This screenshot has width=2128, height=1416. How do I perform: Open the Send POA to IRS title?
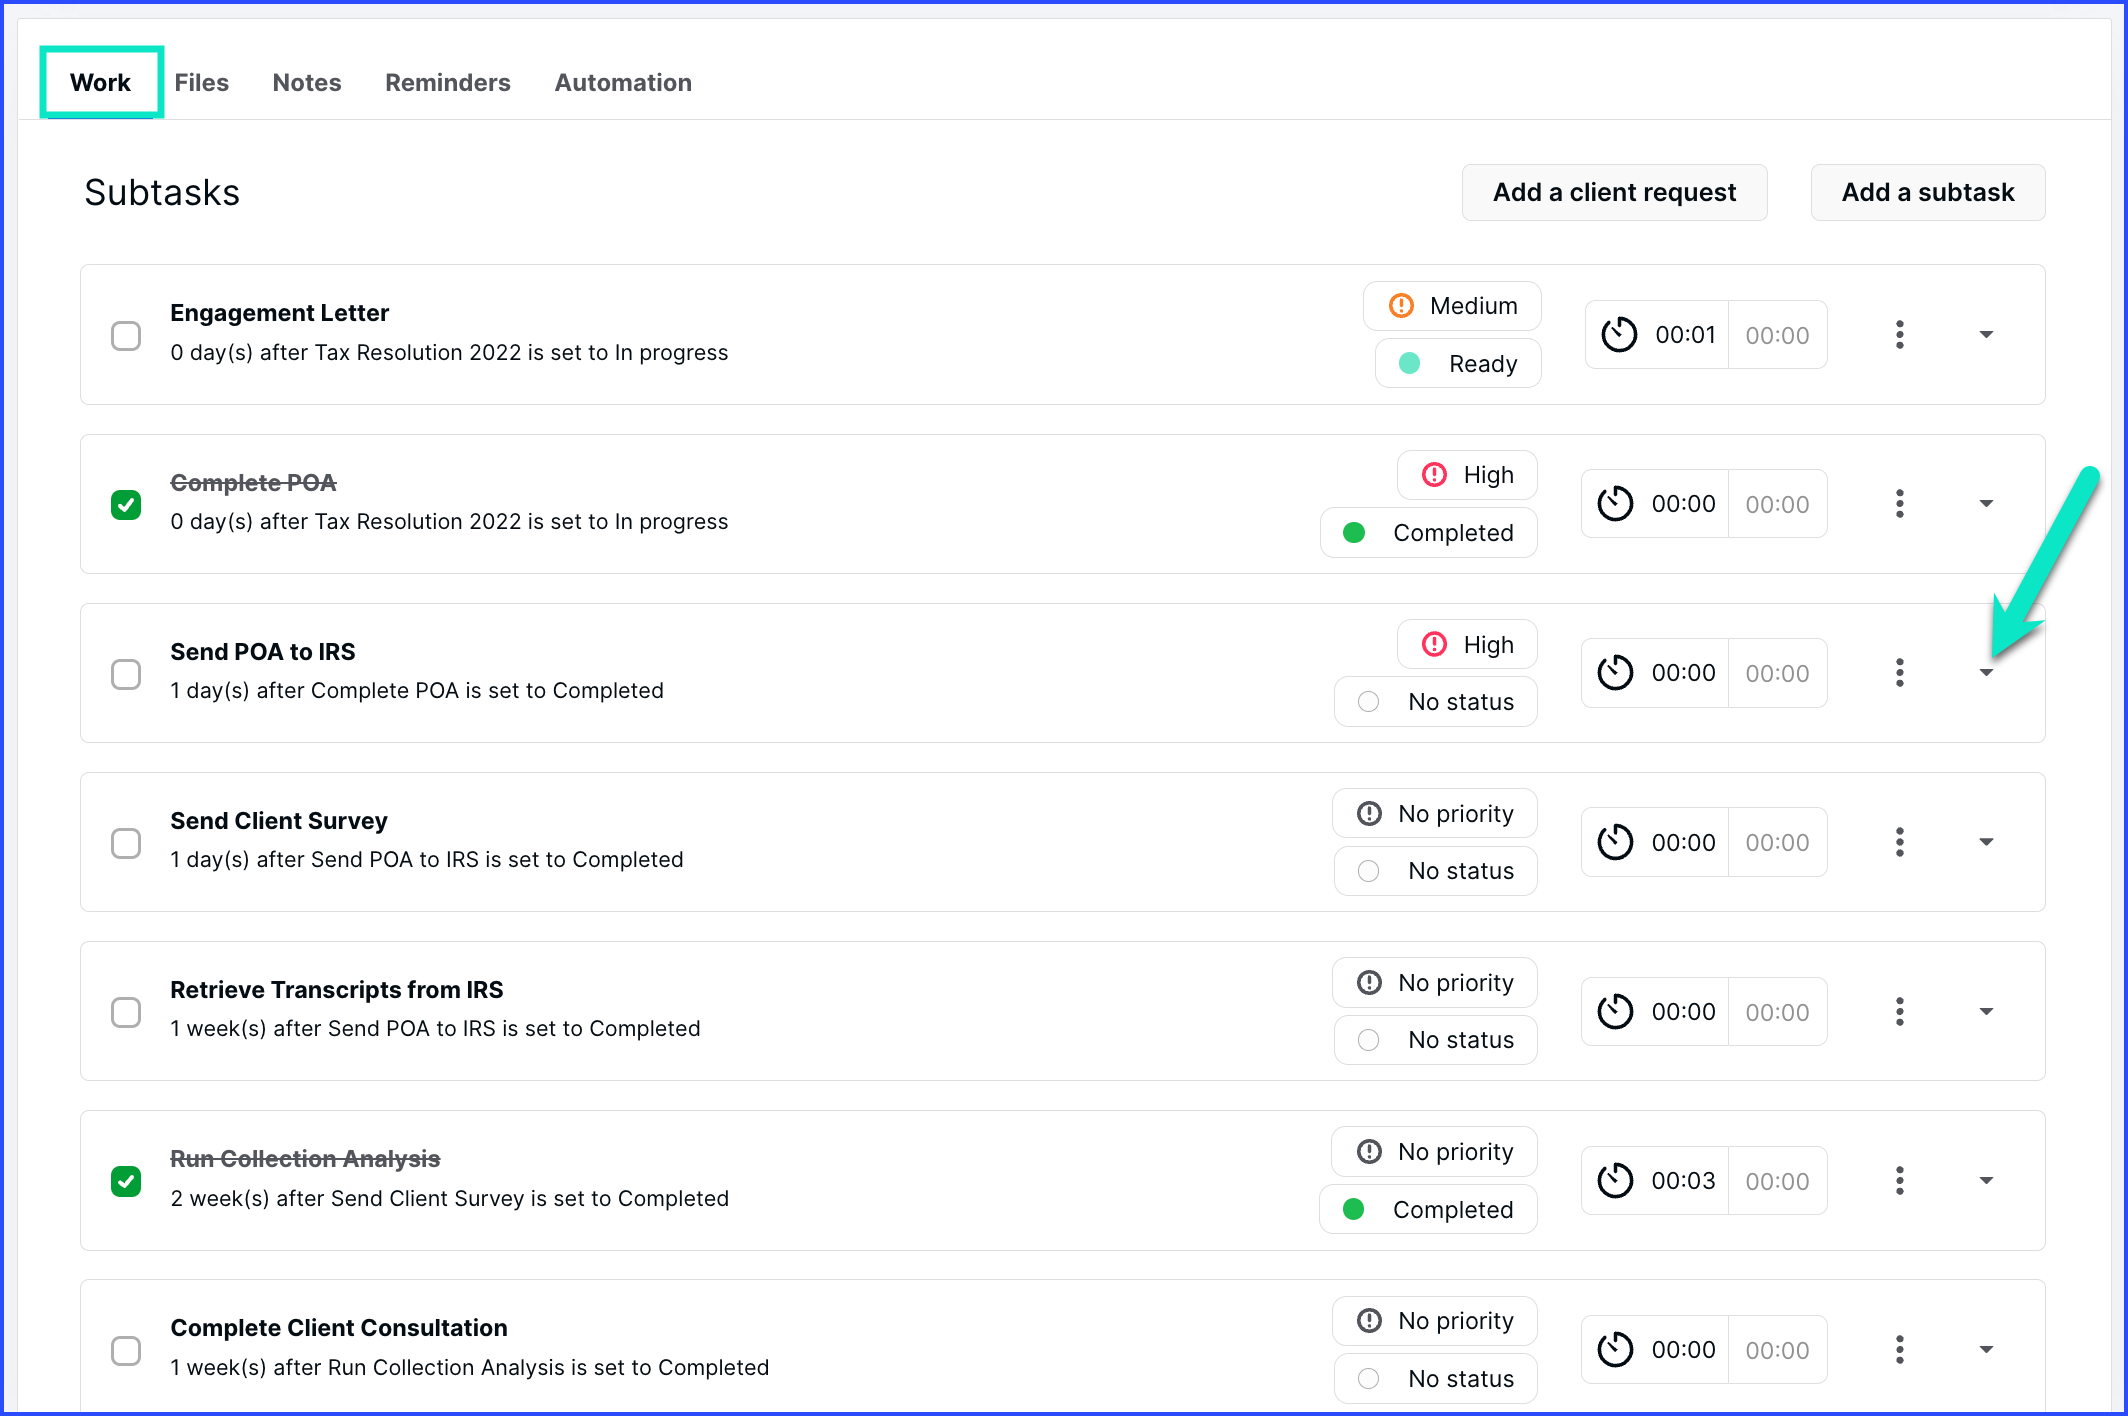click(263, 652)
